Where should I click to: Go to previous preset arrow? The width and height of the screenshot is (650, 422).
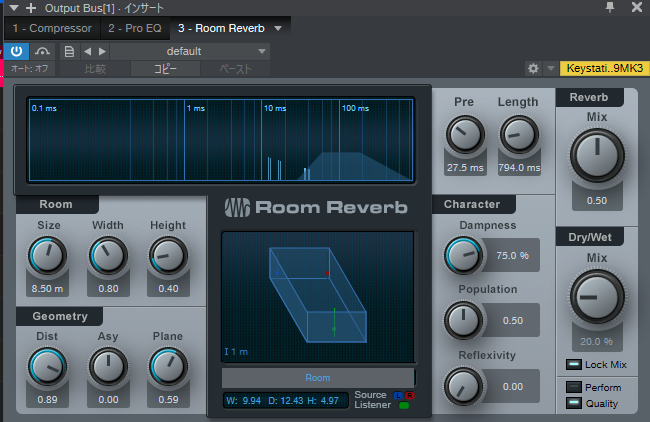click(x=87, y=51)
